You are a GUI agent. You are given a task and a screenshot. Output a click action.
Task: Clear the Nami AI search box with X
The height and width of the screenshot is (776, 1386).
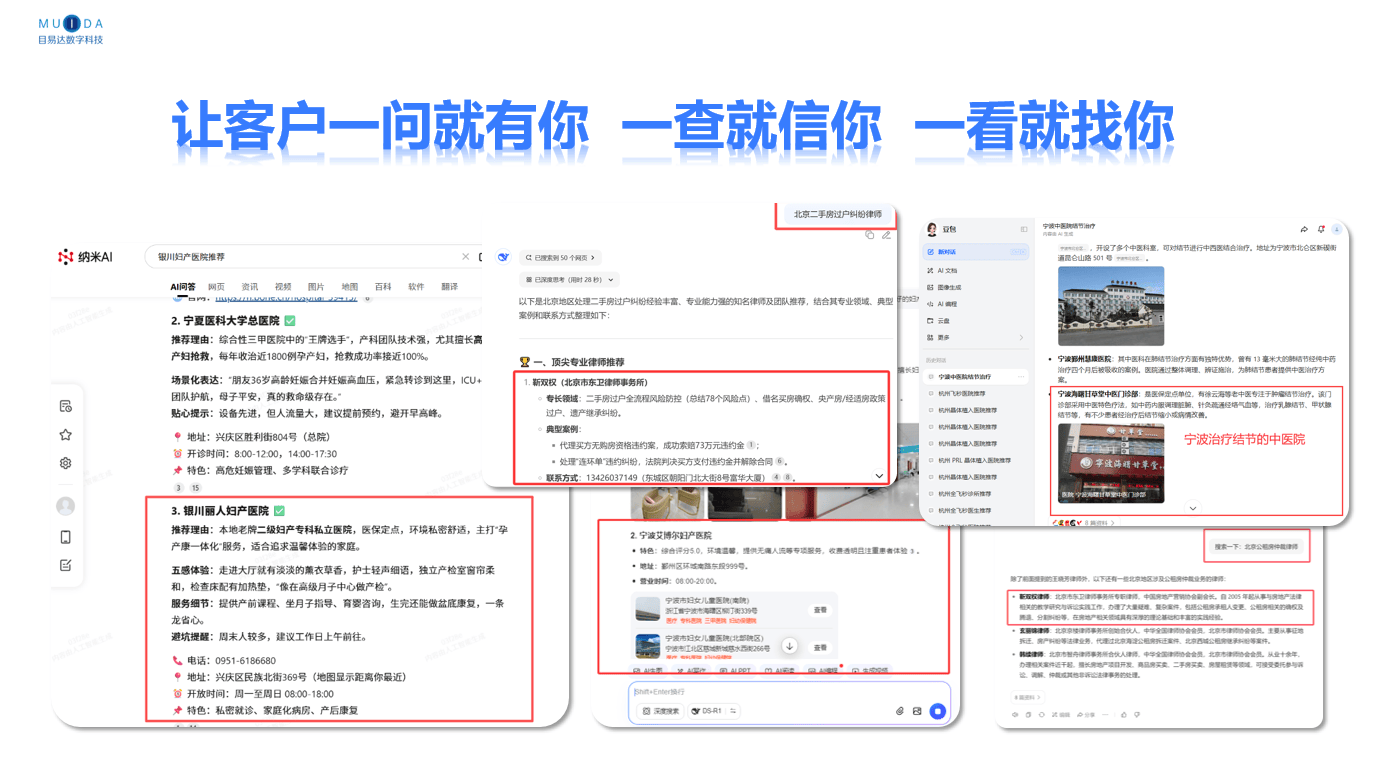click(465, 257)
